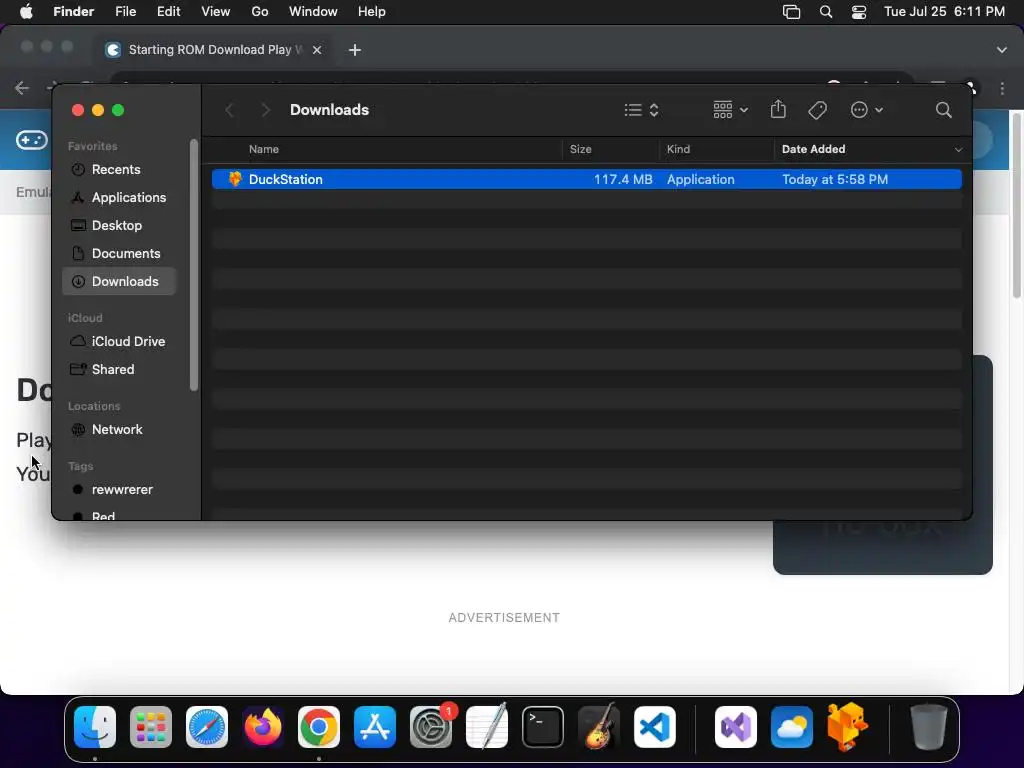
Task: Open DuckStation from the Dock
Action: click(848, 727)
